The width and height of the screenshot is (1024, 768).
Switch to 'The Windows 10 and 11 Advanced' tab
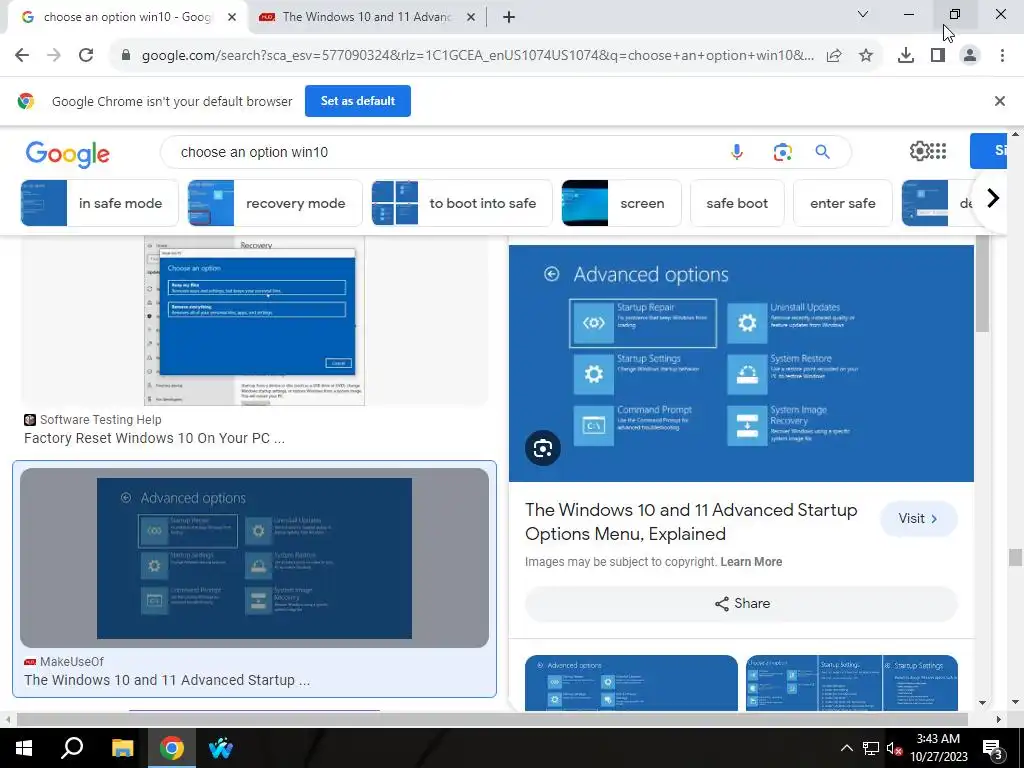click(x=366, y=18)
